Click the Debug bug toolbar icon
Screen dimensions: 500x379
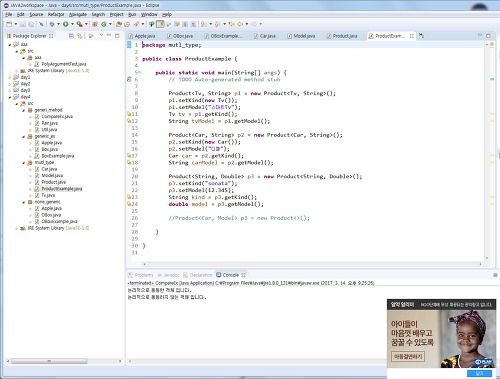[52, 24]
